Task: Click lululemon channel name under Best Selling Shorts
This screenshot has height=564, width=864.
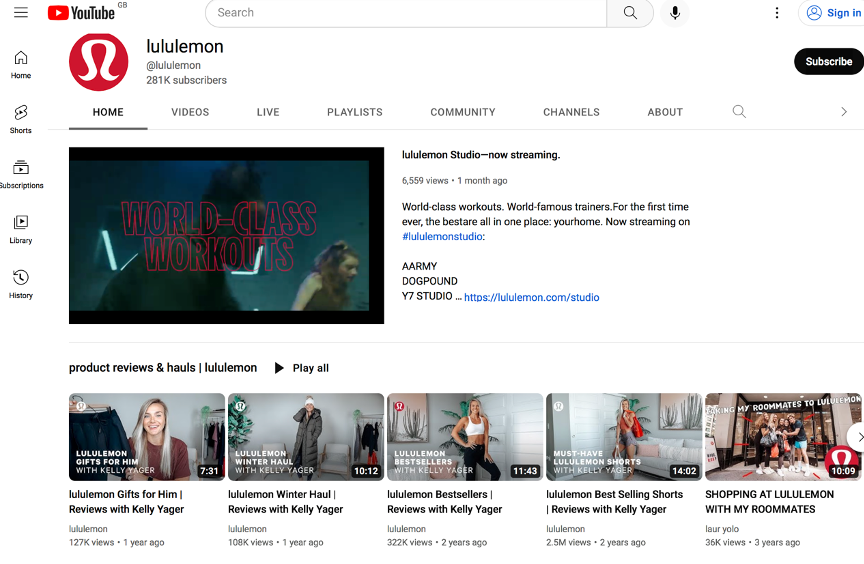Action: [x=565, y=529]
